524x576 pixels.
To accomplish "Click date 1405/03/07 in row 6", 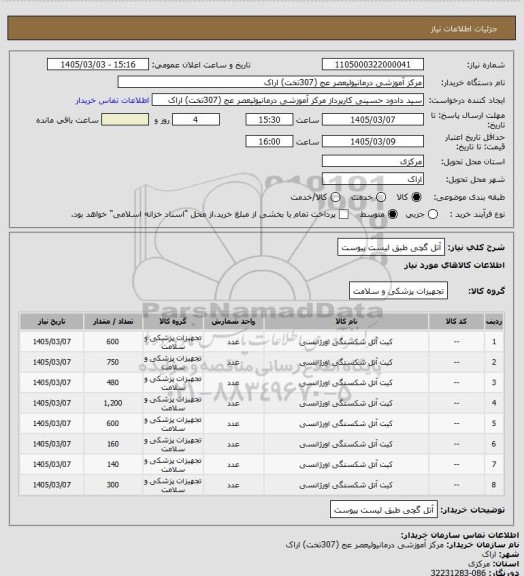I will [x=52, y=444].
